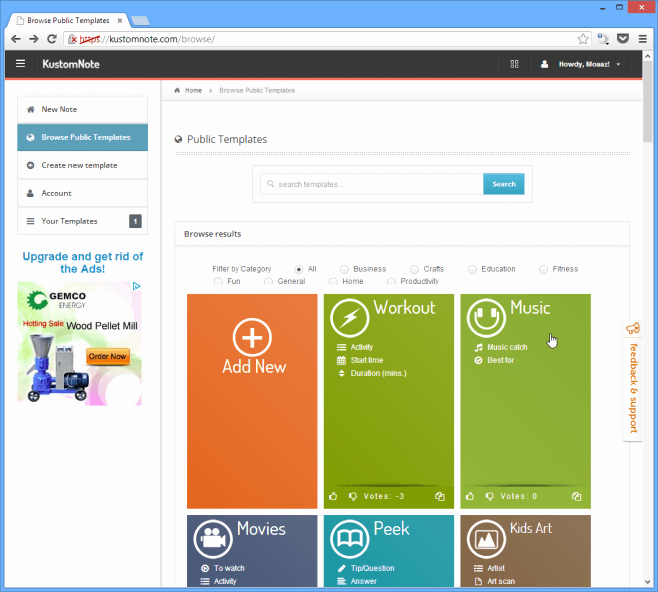Select Browse Public Templates sidebar item
Viewport: 658px width, 592px height.
(x=82, y=137)
